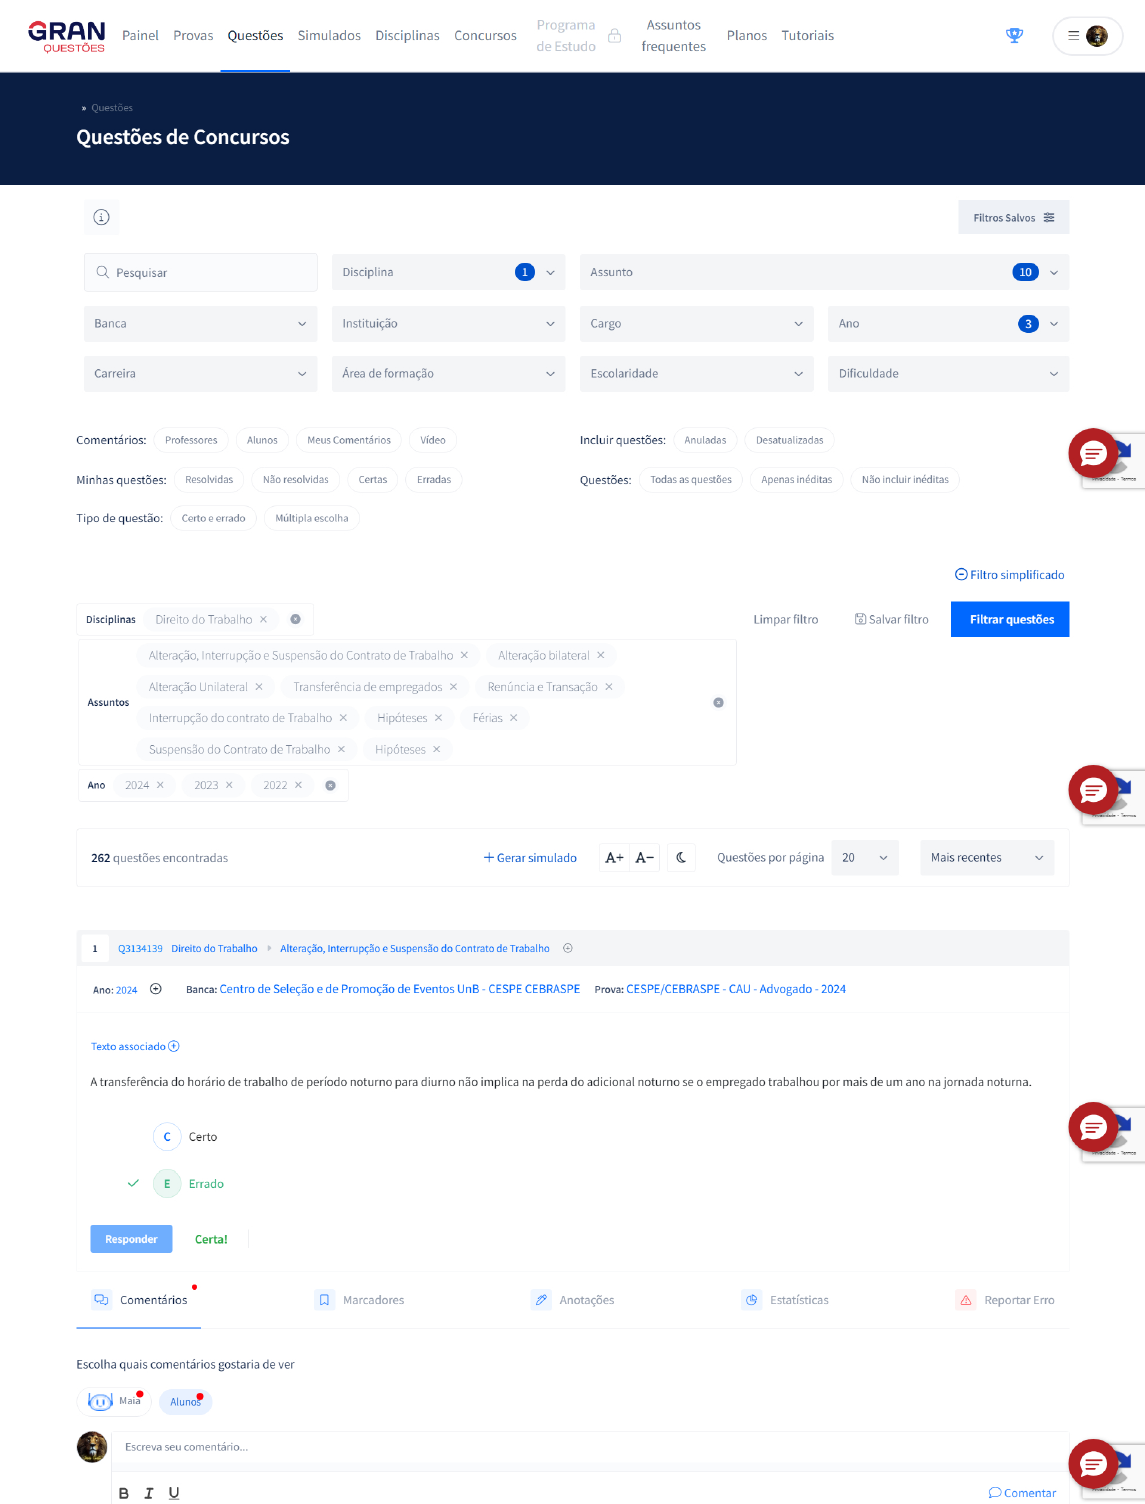Open the Mais recentes sort dropdown
This screenshot has width=1145, height=1504.
(x=986, y=858)
